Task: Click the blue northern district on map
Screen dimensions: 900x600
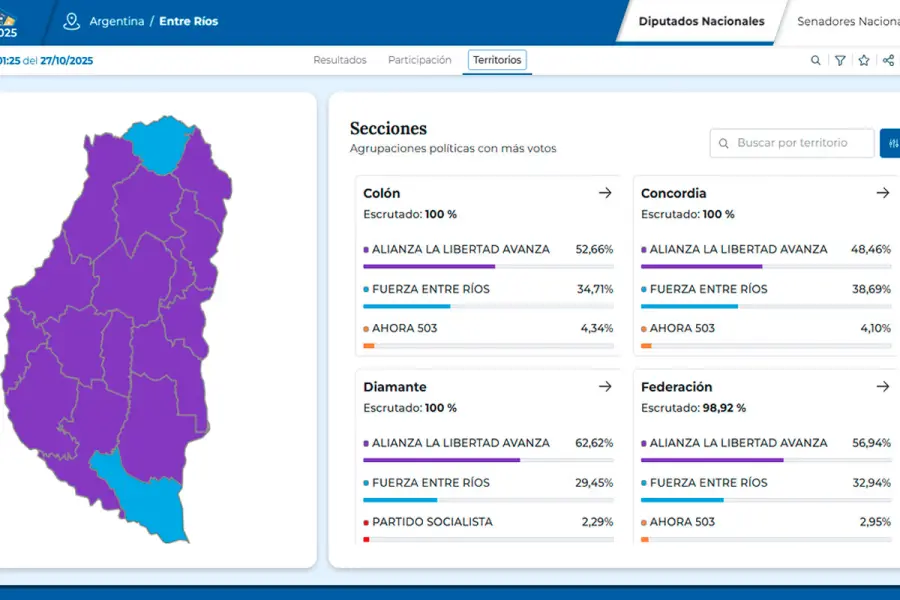Action: [x=159, y=145]
